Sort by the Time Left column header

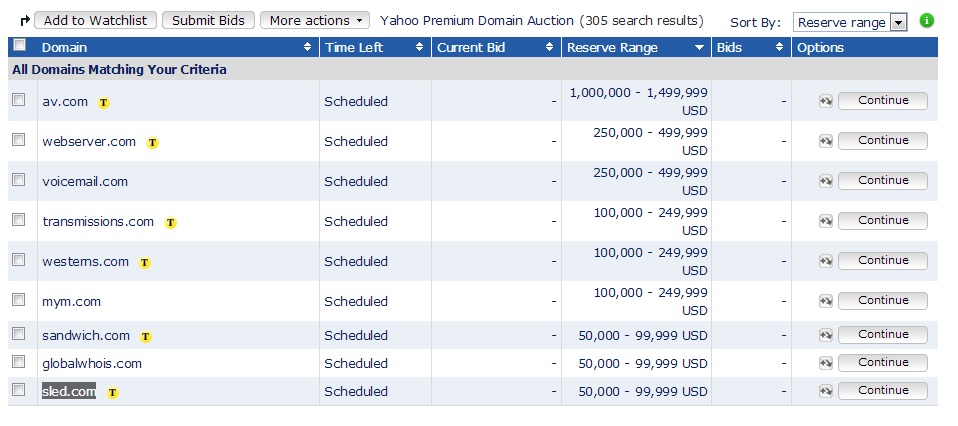coord(375,47)
